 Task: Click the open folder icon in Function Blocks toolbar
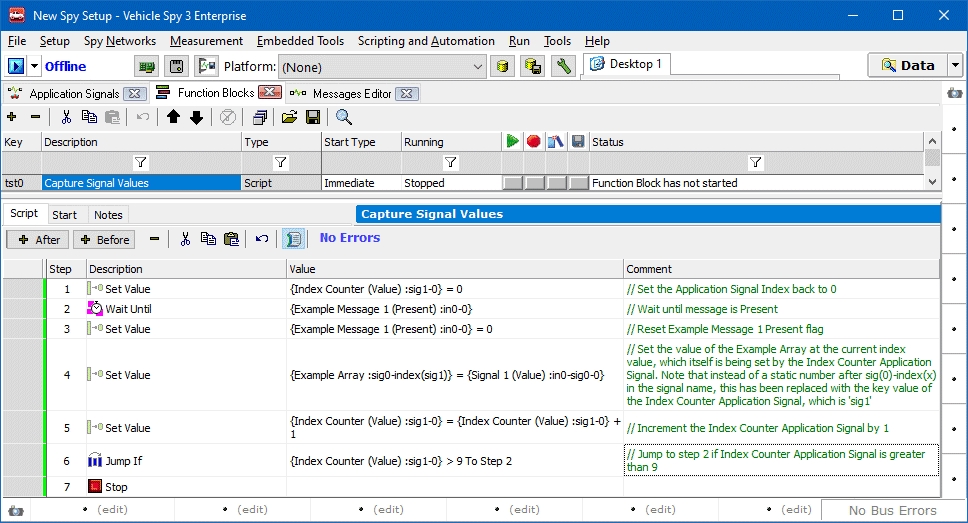[x=289, y=117]
